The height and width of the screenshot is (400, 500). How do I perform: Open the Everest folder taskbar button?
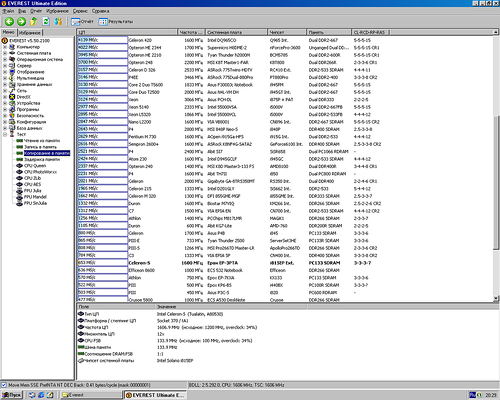click(x=90, y=395)
